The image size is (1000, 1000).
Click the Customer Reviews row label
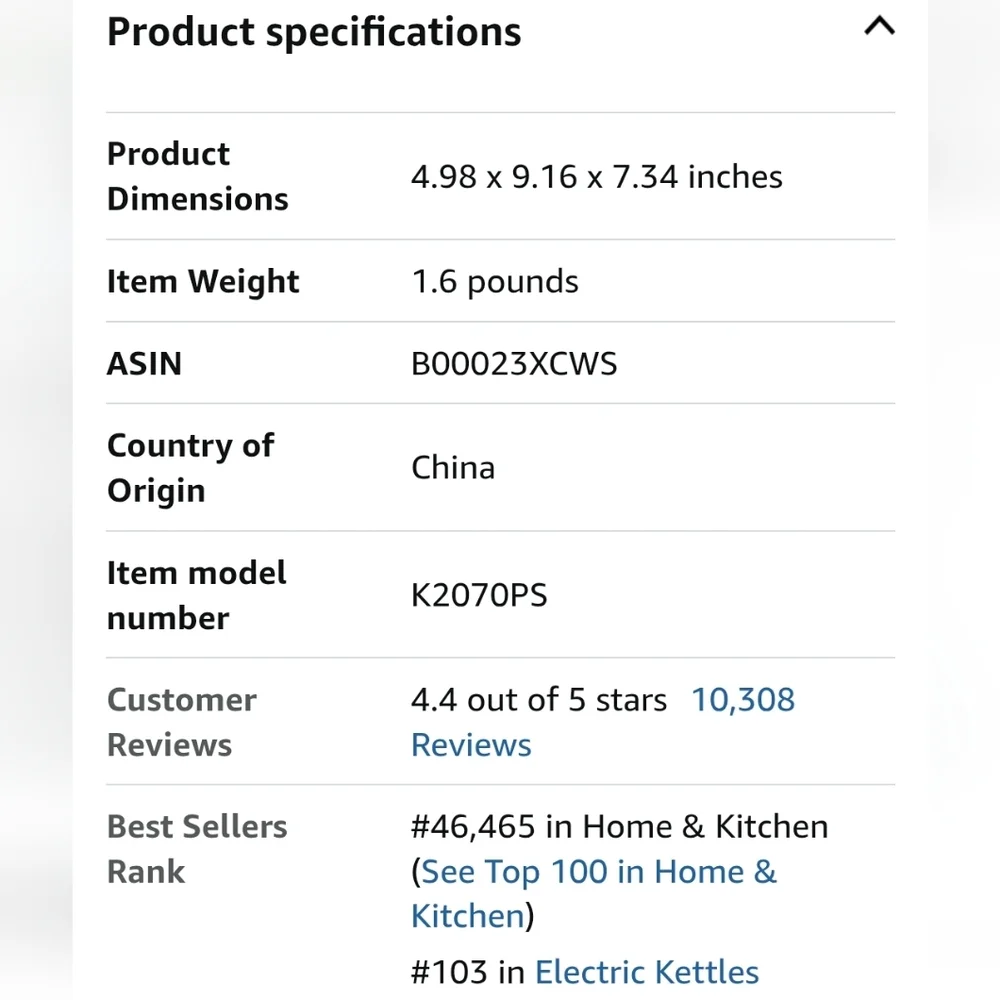pos(182,722)
